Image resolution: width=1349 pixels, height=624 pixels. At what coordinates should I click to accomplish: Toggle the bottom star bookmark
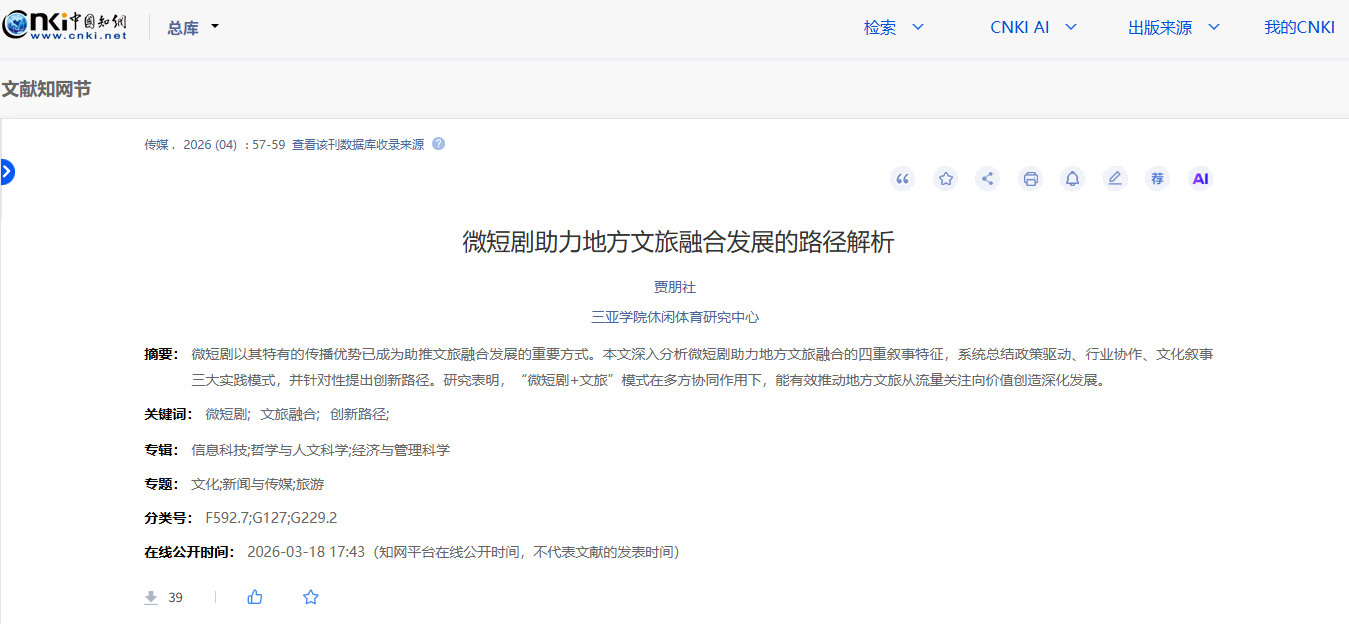(x=311, y=597)
